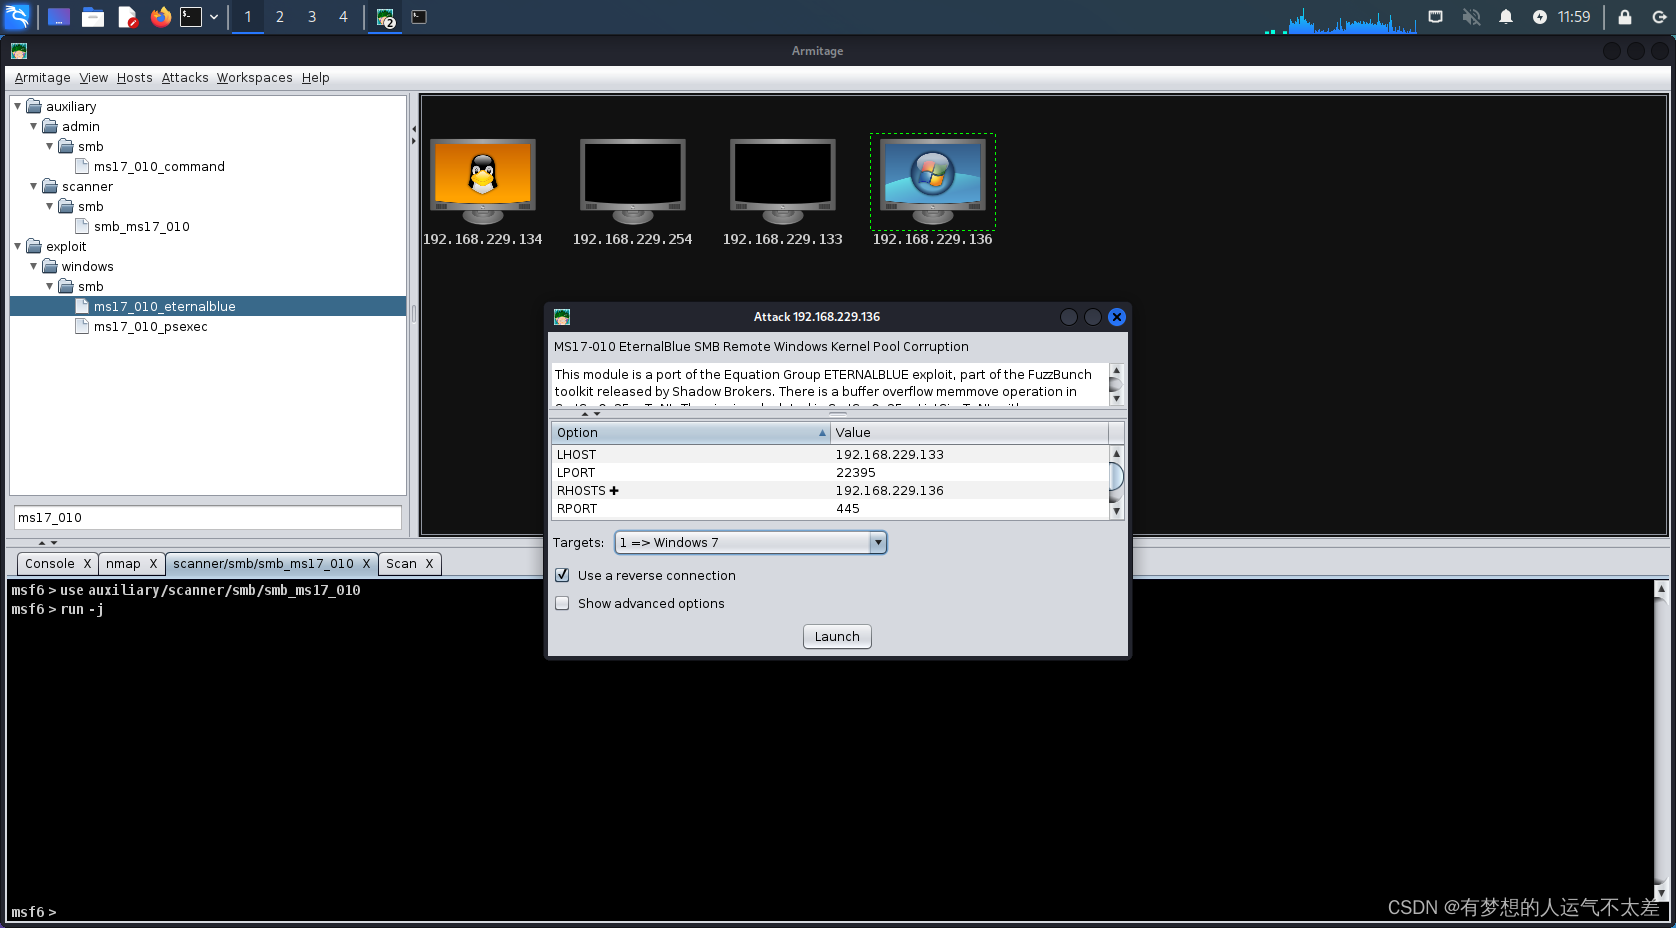The image size is (1676, 928).
Task: Collapse smb node under scanner
Action: 49,206
